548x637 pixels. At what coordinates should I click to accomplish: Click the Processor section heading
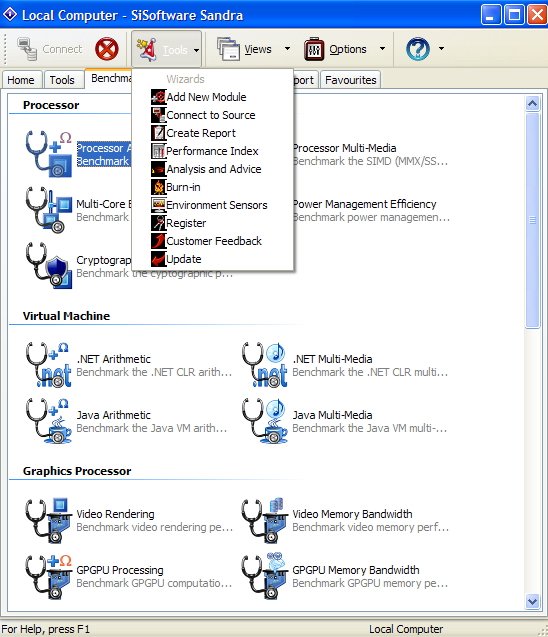pyautogui.click(x=51, y=105)
